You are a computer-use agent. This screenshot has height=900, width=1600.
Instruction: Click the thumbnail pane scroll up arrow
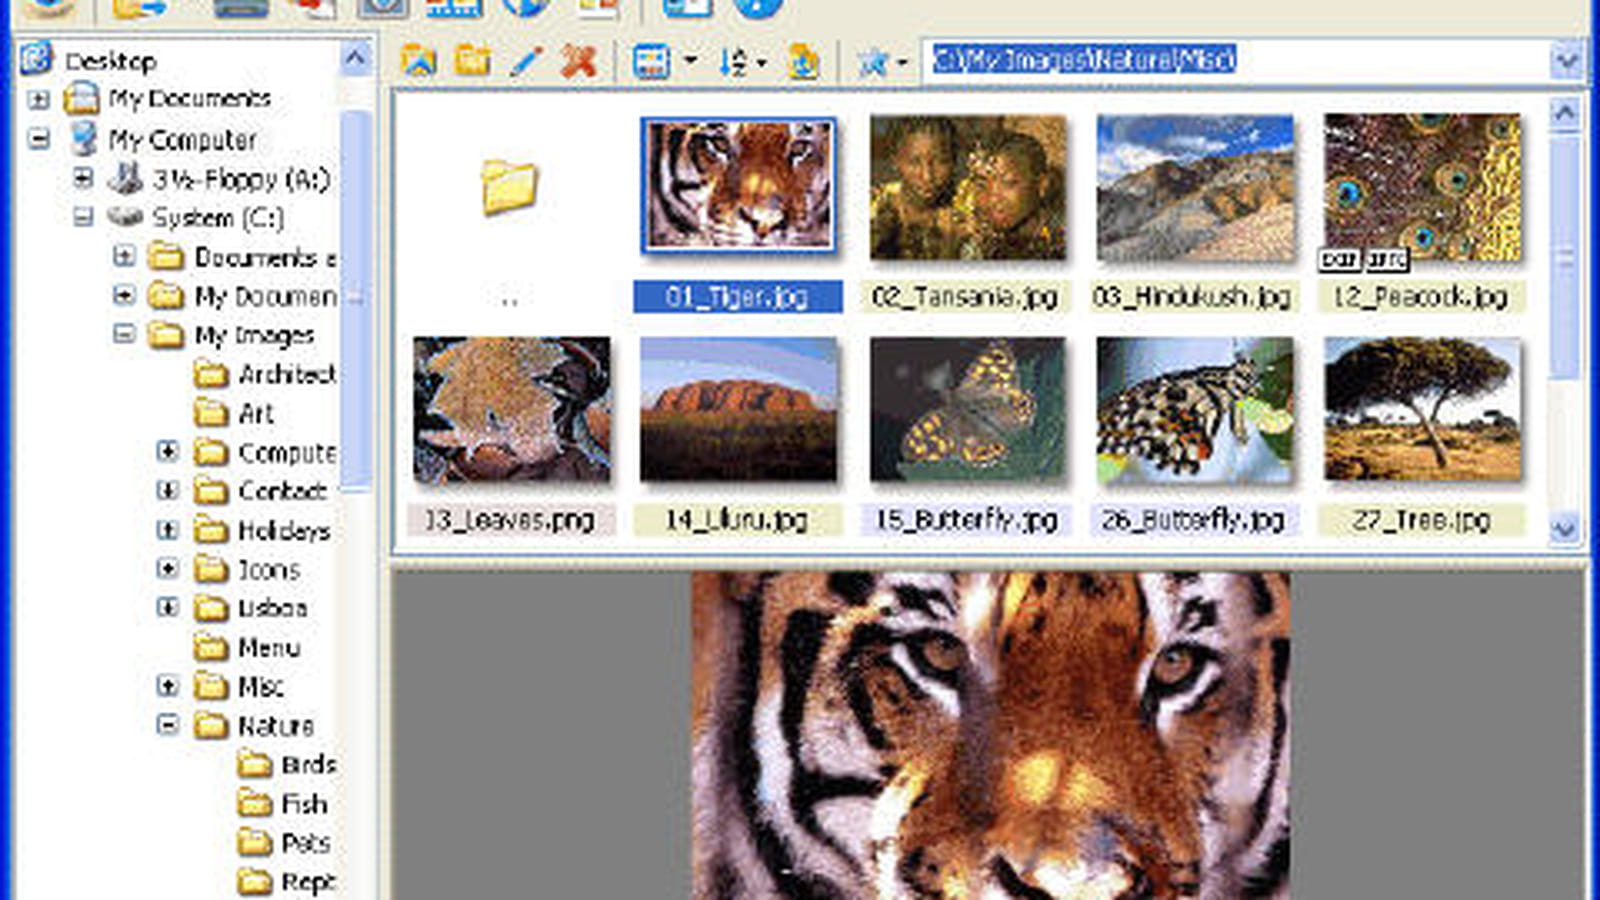pos(1564,113)
